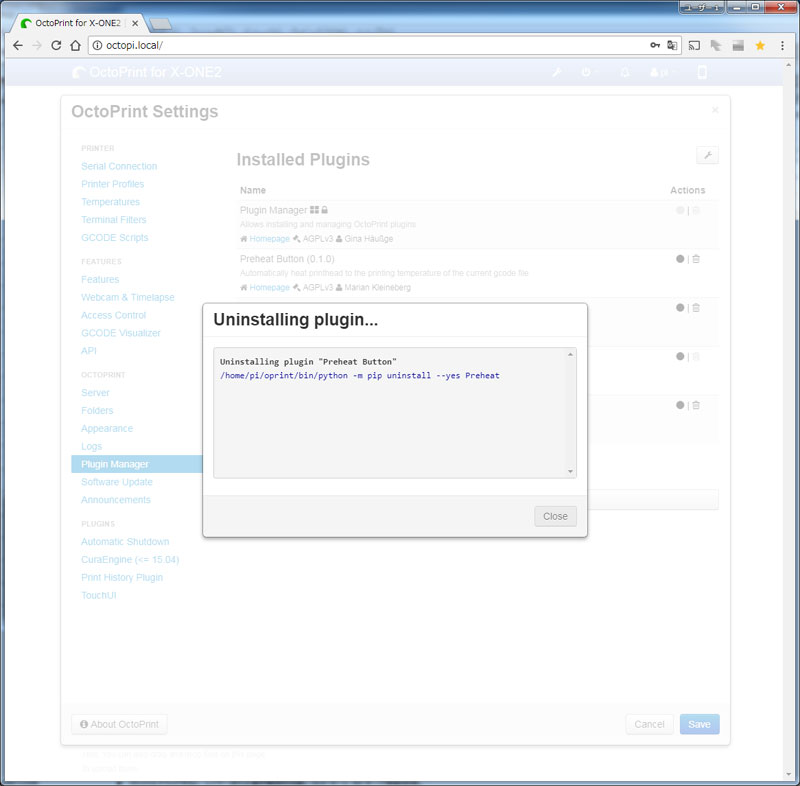This screenshot has width=800, height=786.
Task: Open Features settings section
Action: pos(100,280)
